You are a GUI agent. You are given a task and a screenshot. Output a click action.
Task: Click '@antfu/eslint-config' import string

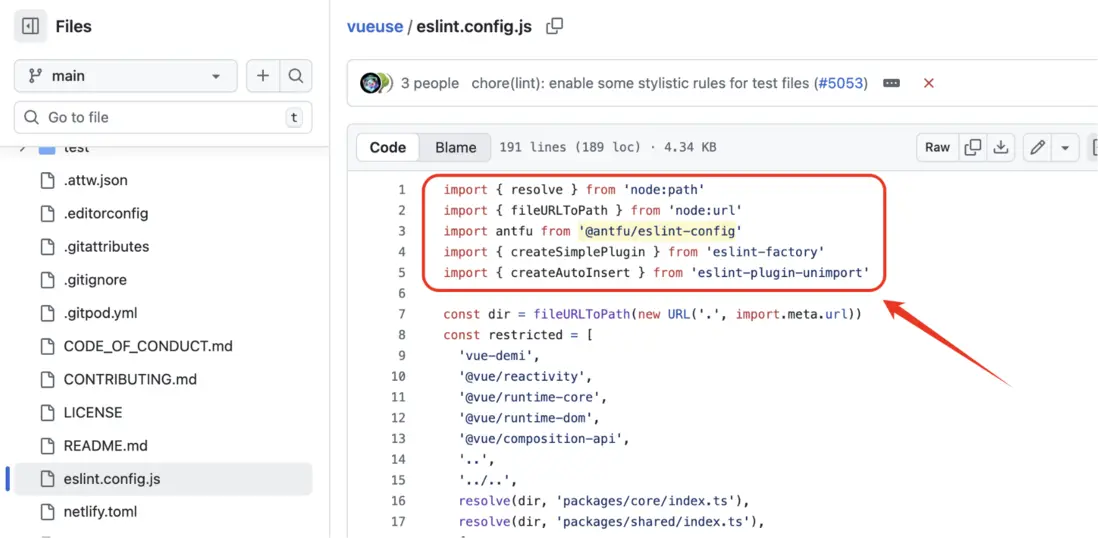tap(659, 231)
